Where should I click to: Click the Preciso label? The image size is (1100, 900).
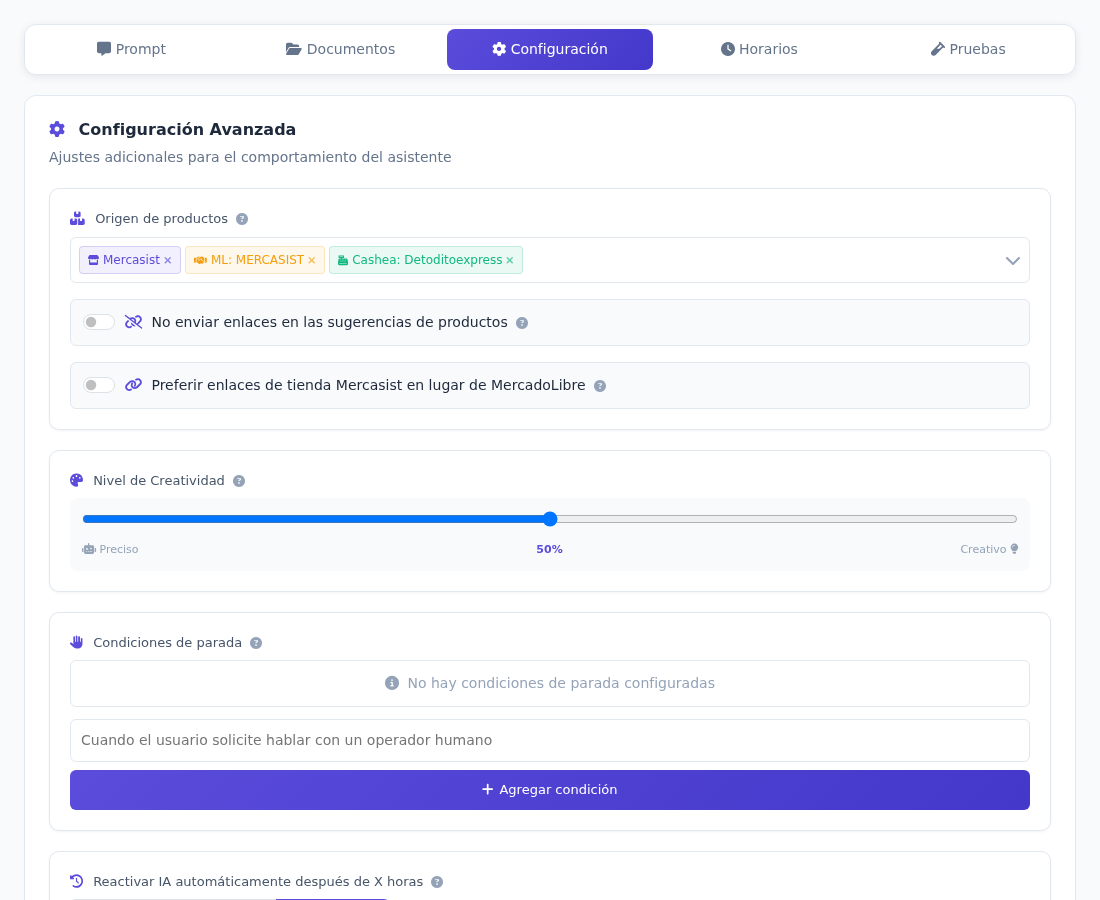click(119, 549)
